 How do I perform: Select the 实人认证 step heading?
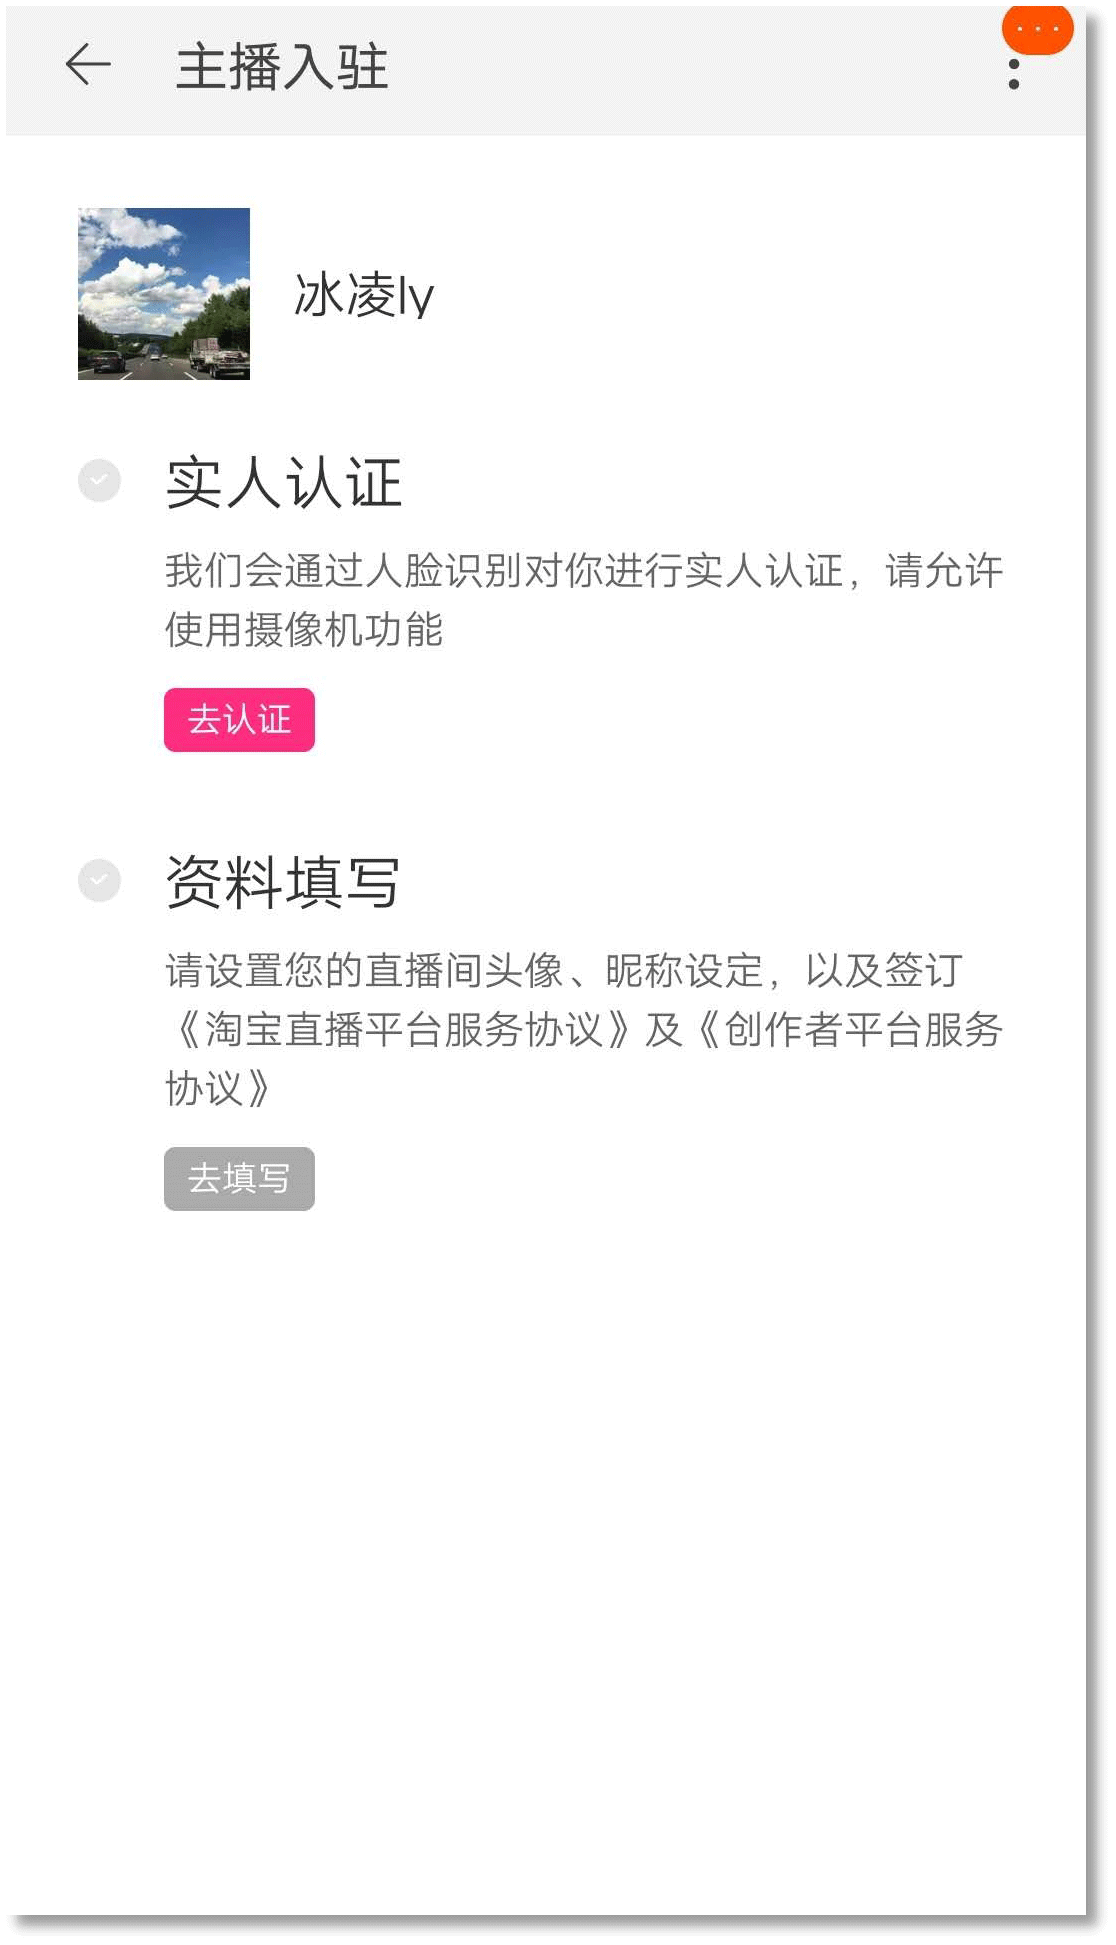pyautogui.click(x=284, y=483)
